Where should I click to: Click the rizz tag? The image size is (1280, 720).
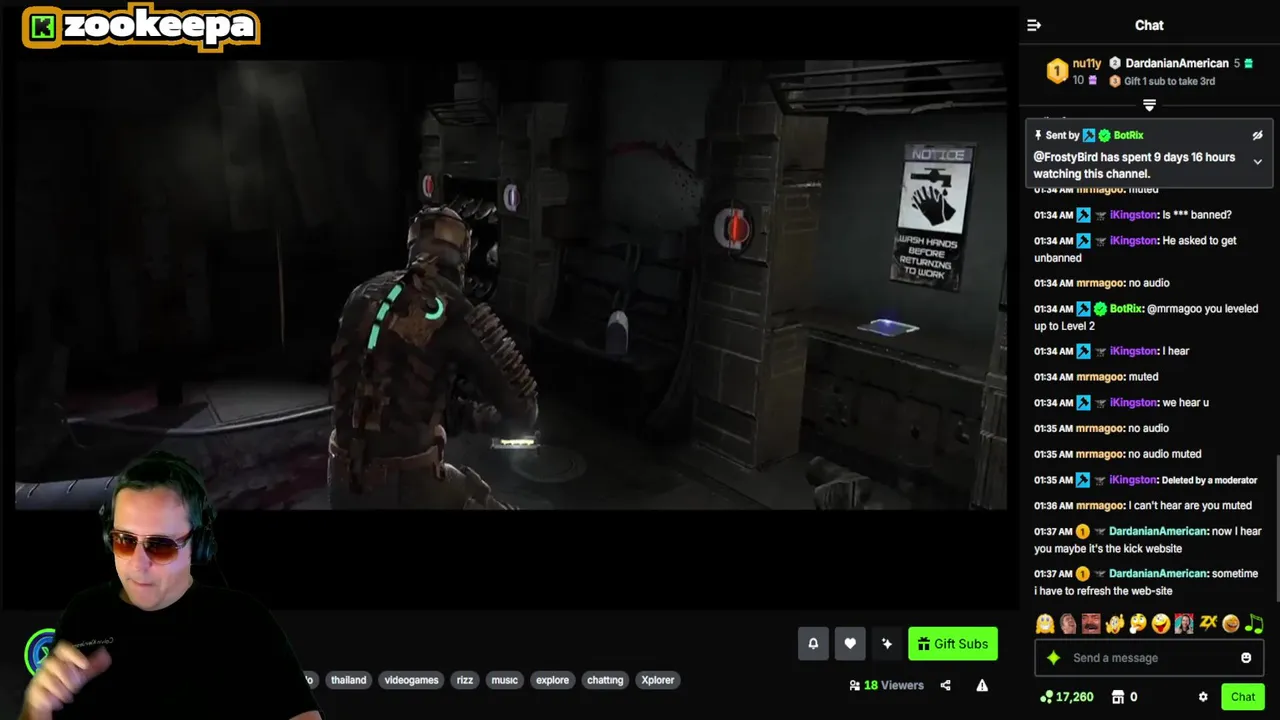coord(465,680)
